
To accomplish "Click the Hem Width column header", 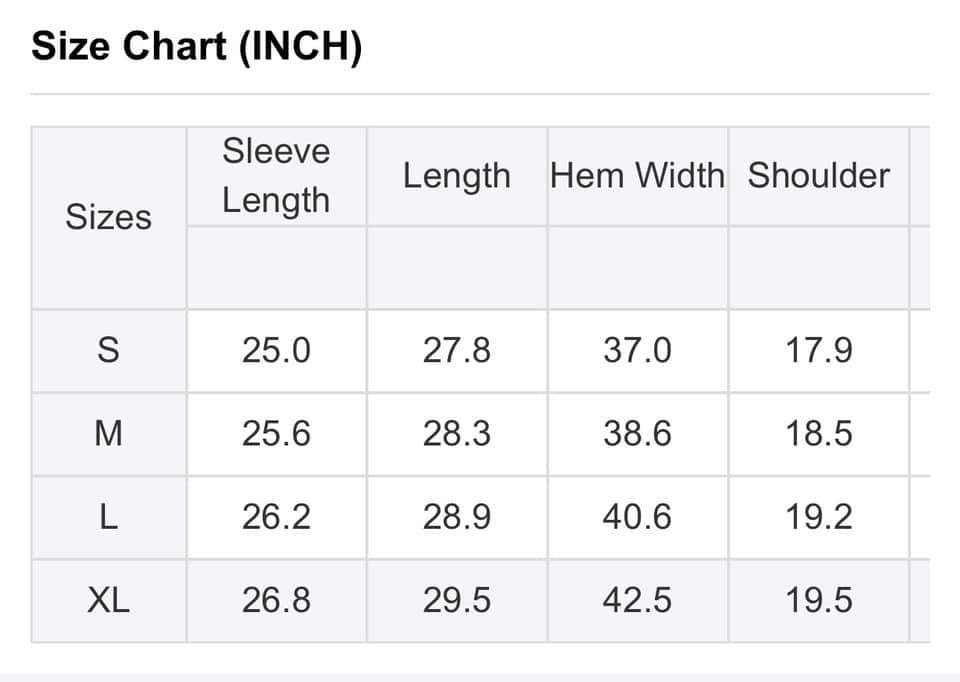I will coord(637,176).
